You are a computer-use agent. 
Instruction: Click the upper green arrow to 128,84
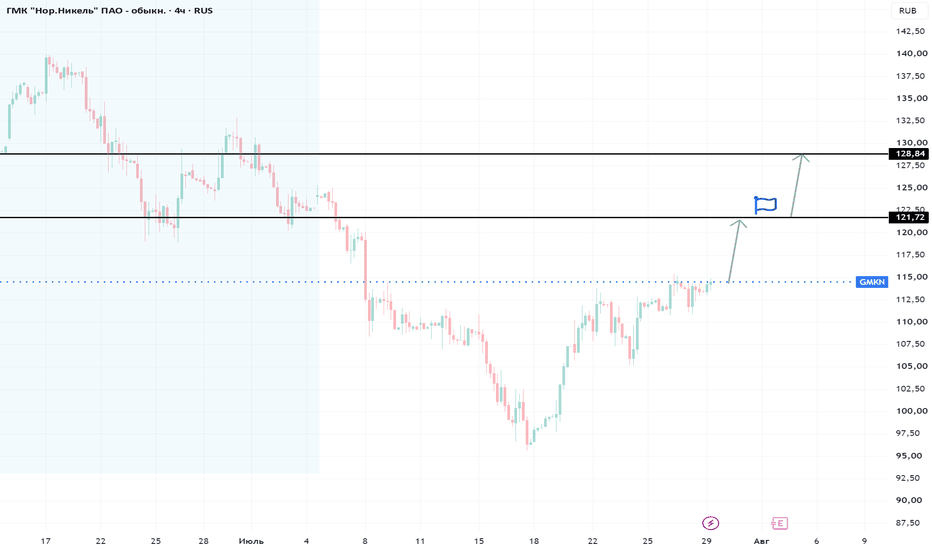pyautogui.click(x=796, y=186)
